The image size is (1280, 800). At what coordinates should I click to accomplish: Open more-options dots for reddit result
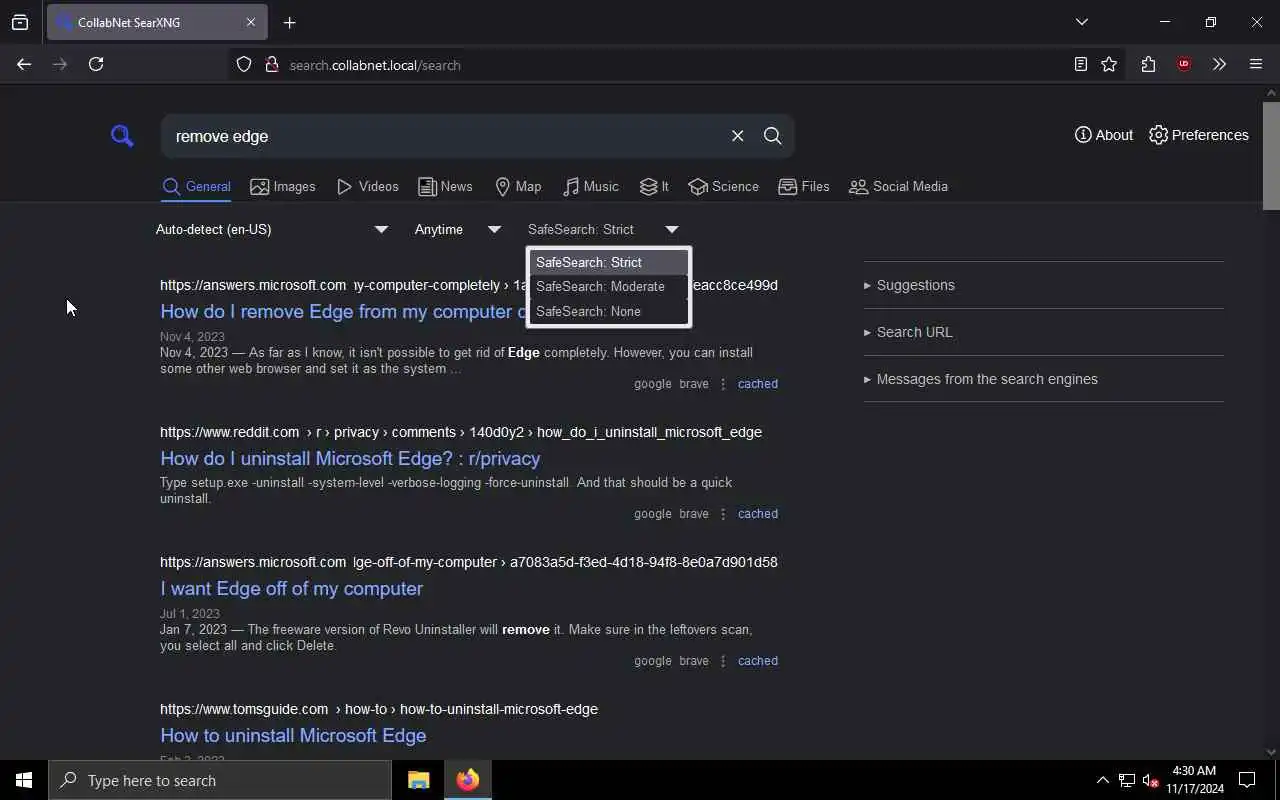723,514
